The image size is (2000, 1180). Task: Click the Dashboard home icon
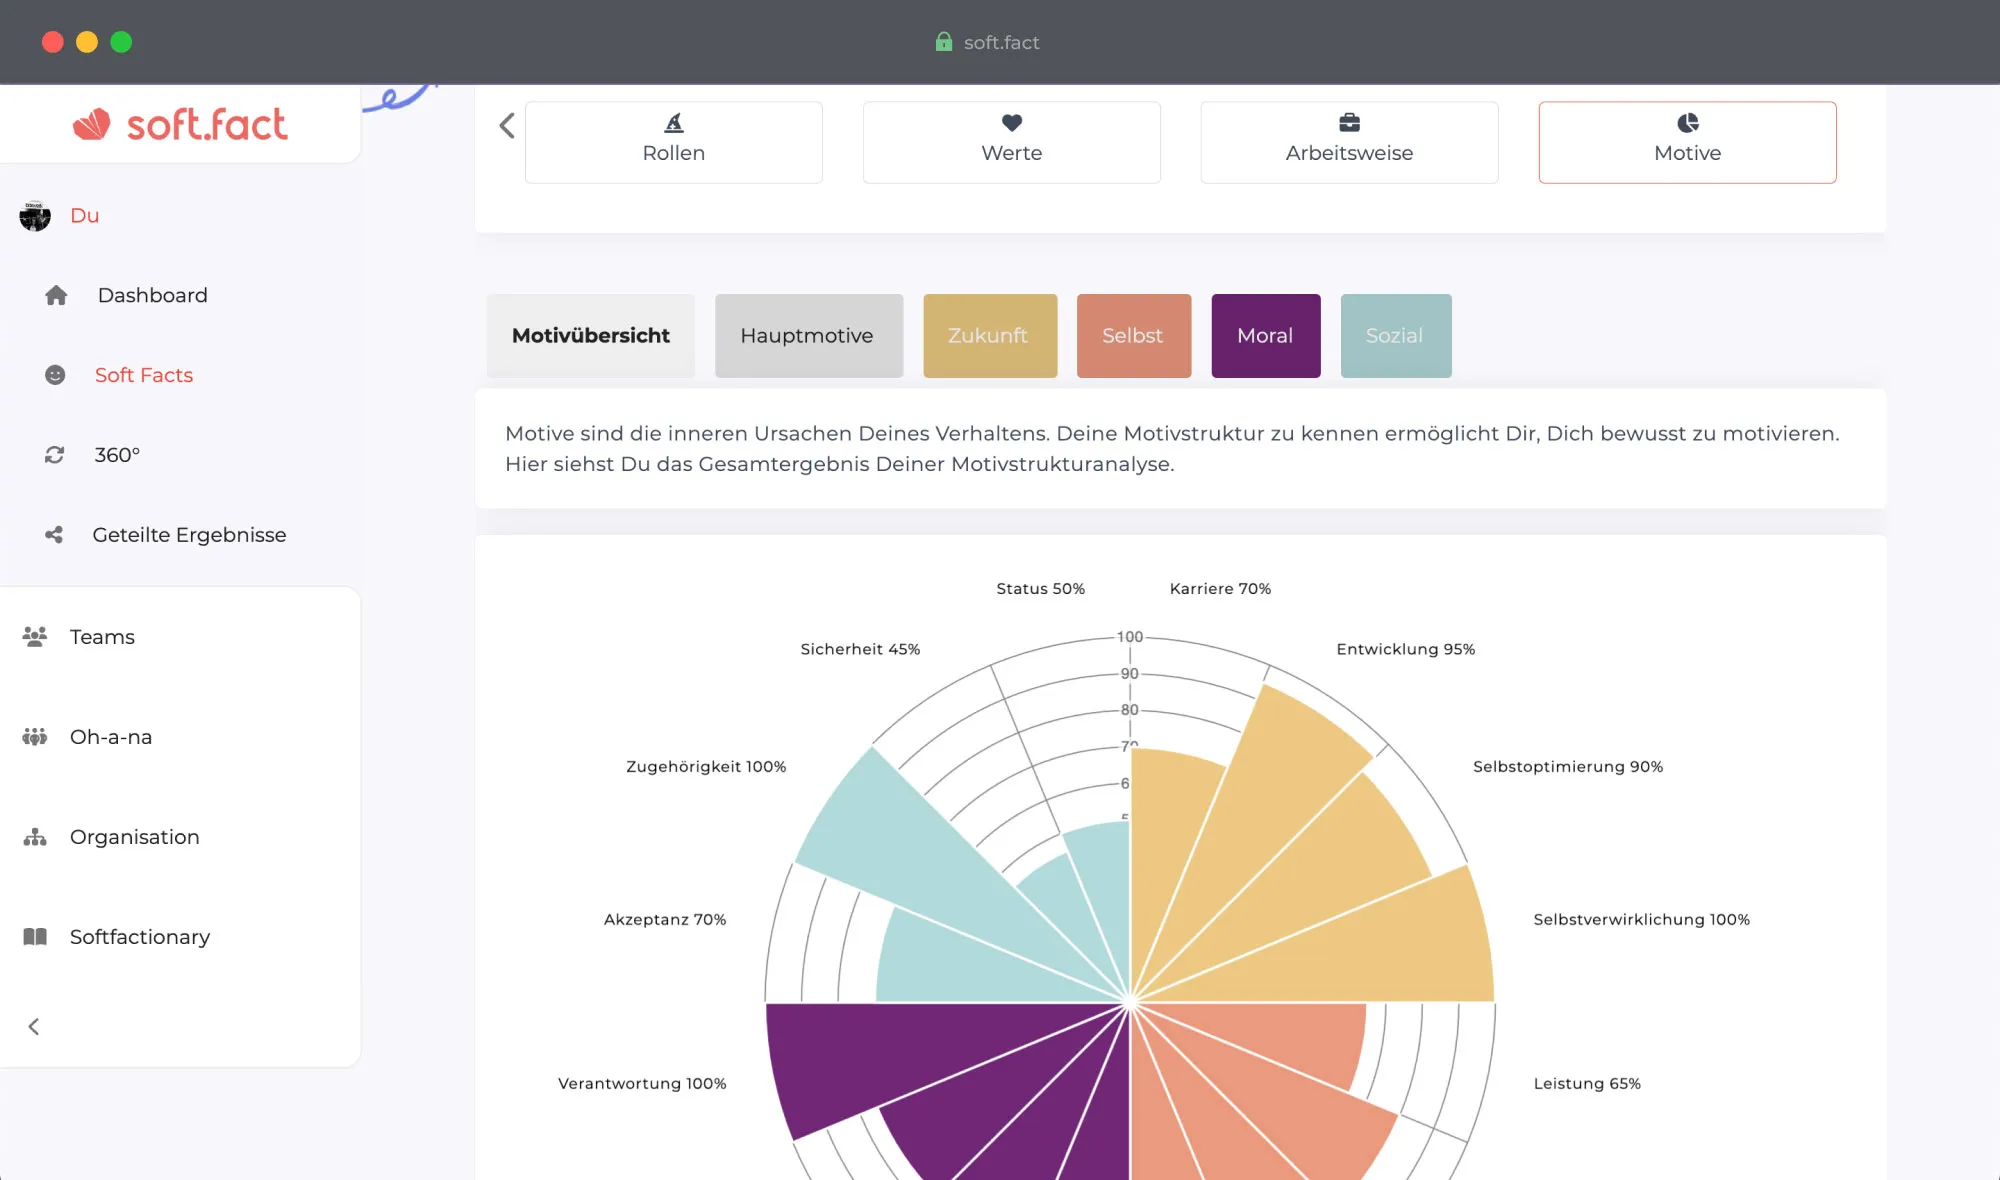(x=56, y=295)
